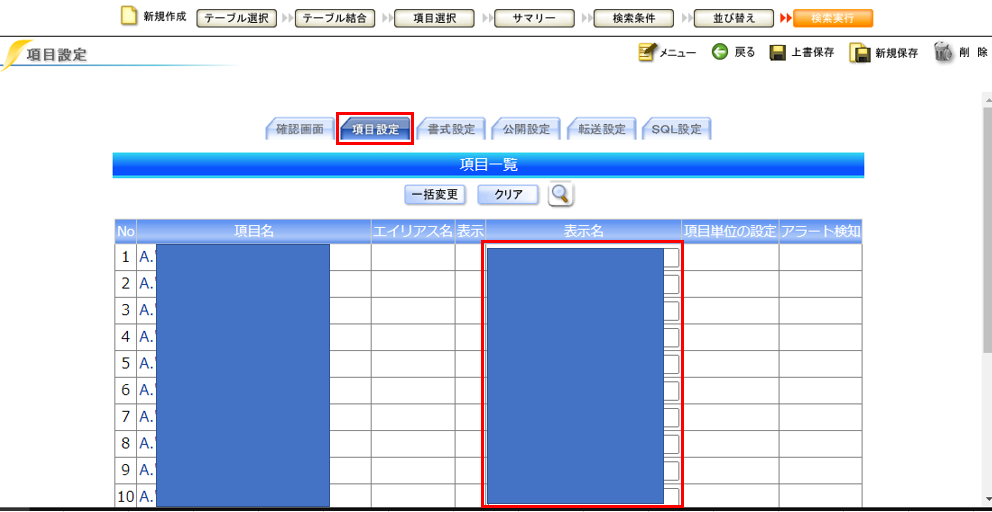
Task: Click the 新規保存 save icon
Action: 859,53
